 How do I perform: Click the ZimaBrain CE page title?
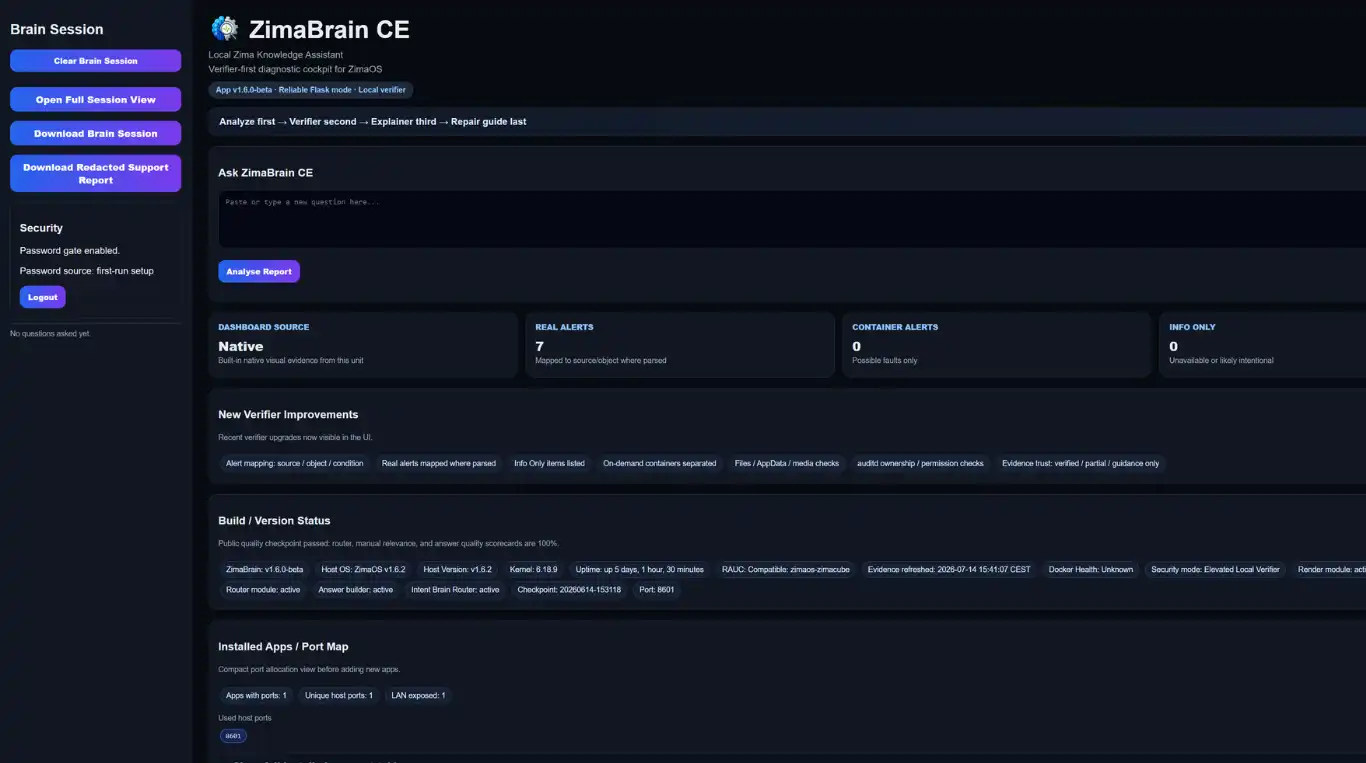pyautogui.click(x=329, y=30)
